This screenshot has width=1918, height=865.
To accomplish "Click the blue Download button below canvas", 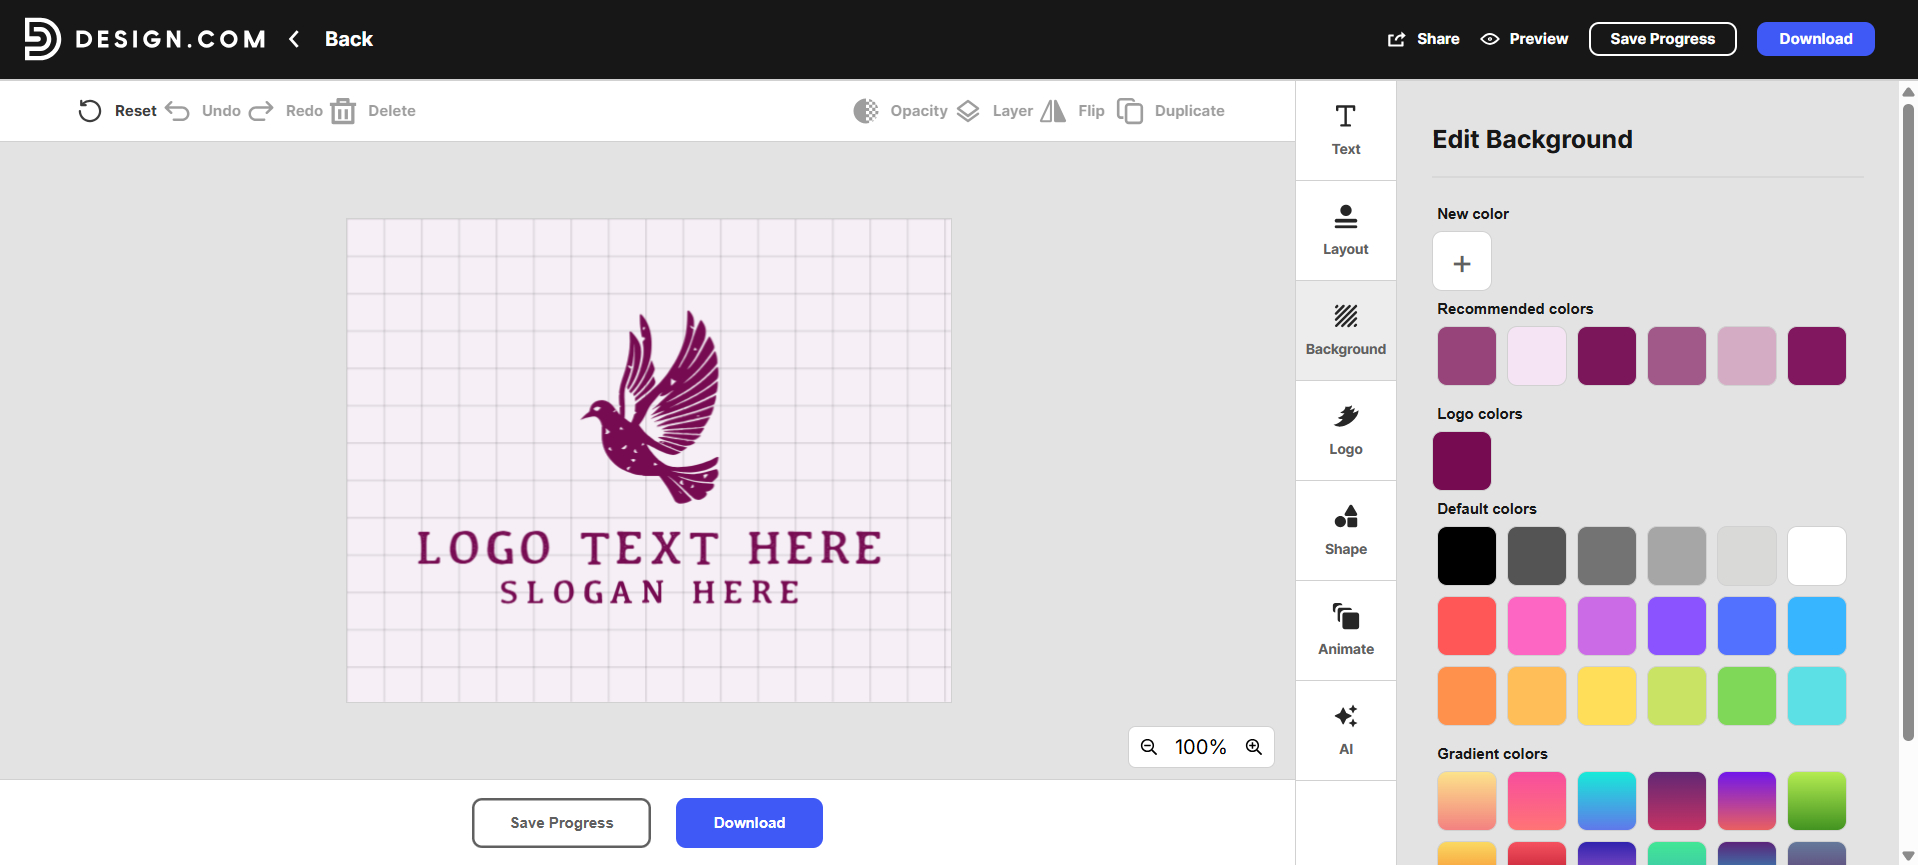I will (x=749, y=823).
